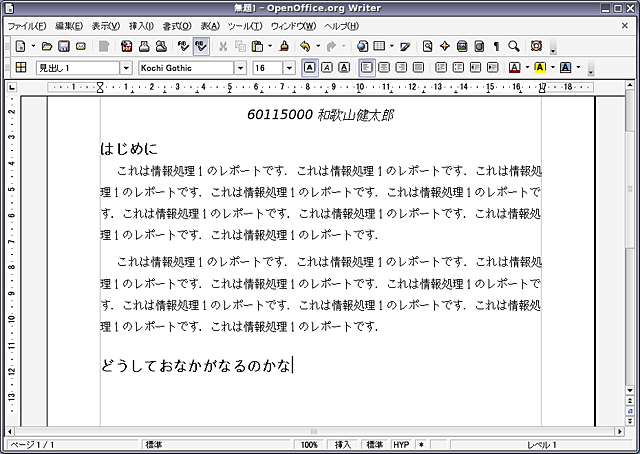Open the Gallery

pos(462,46)
